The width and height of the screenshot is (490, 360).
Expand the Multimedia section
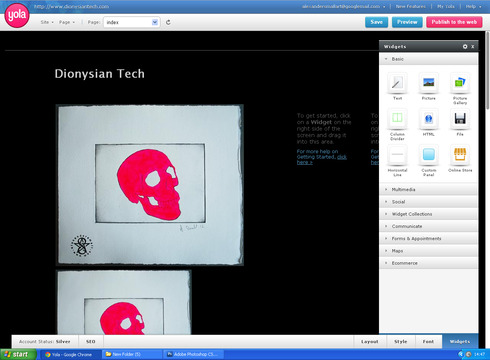coord(428,189)
